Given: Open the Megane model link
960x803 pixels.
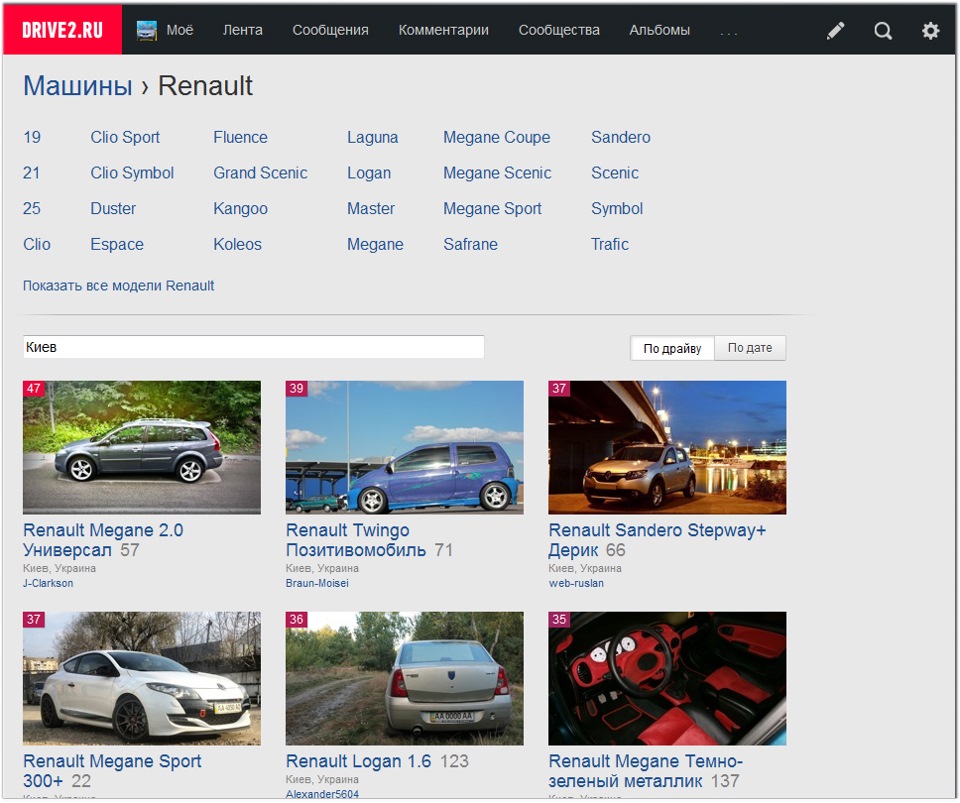Looking at the screenshot, I should pos(375,244).
